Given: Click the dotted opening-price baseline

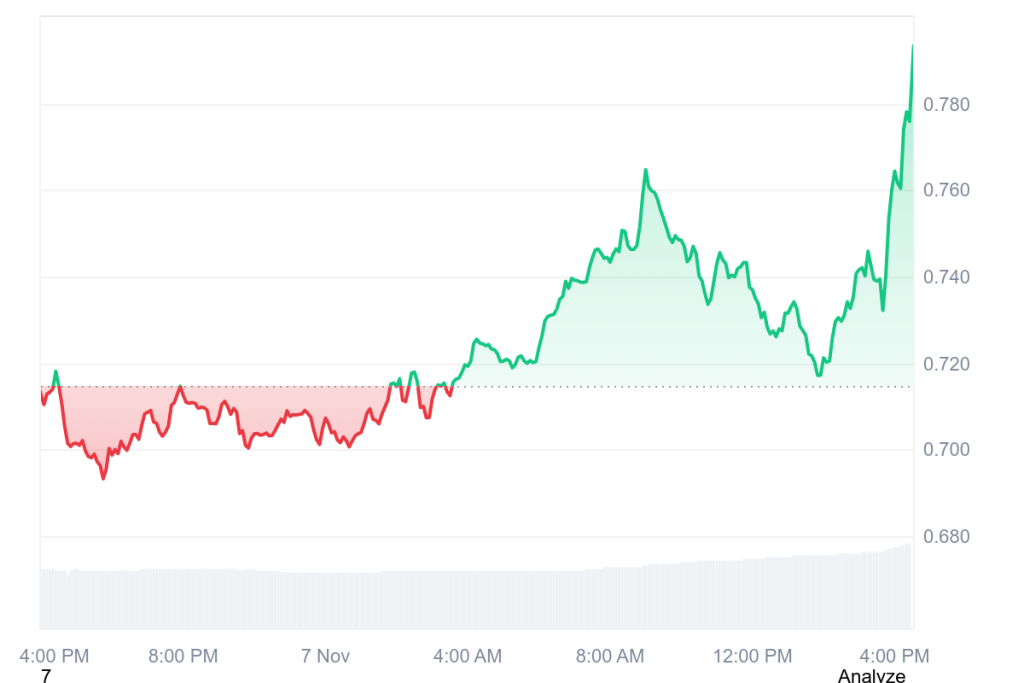Looking at the screenshot, I should pos(600,386).
